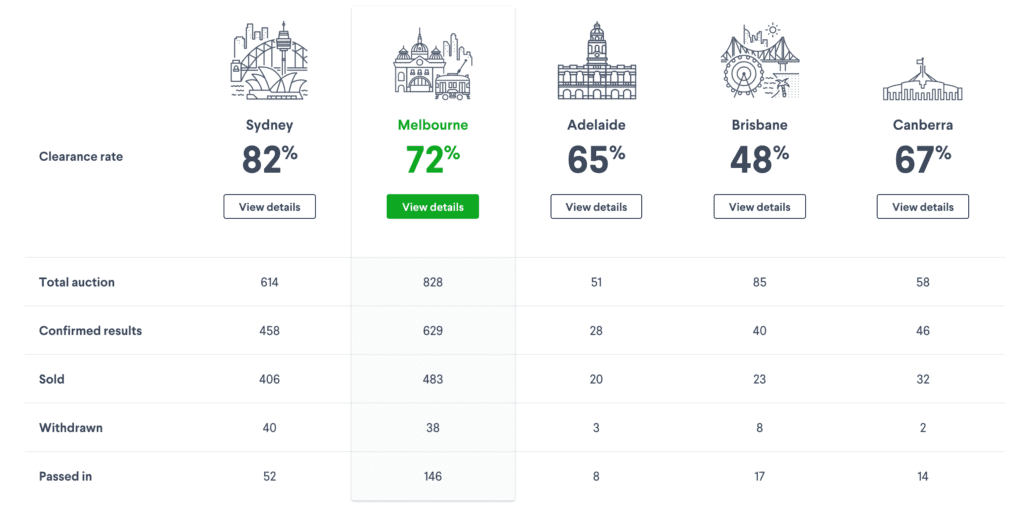Image resolution: width=1024 pixels, height=514 pixels.
Task: Select the Sydney city heading
Action: 269,125
